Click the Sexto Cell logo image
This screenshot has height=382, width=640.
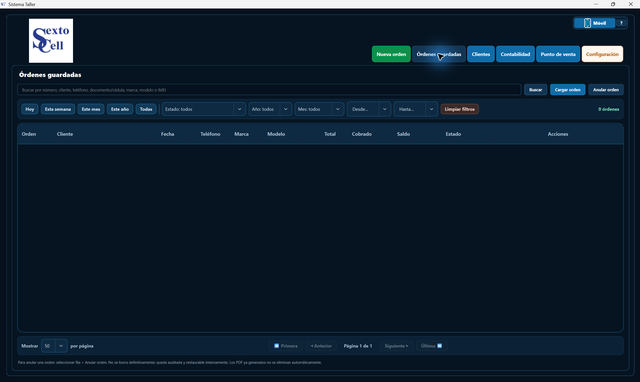point(51,41)
